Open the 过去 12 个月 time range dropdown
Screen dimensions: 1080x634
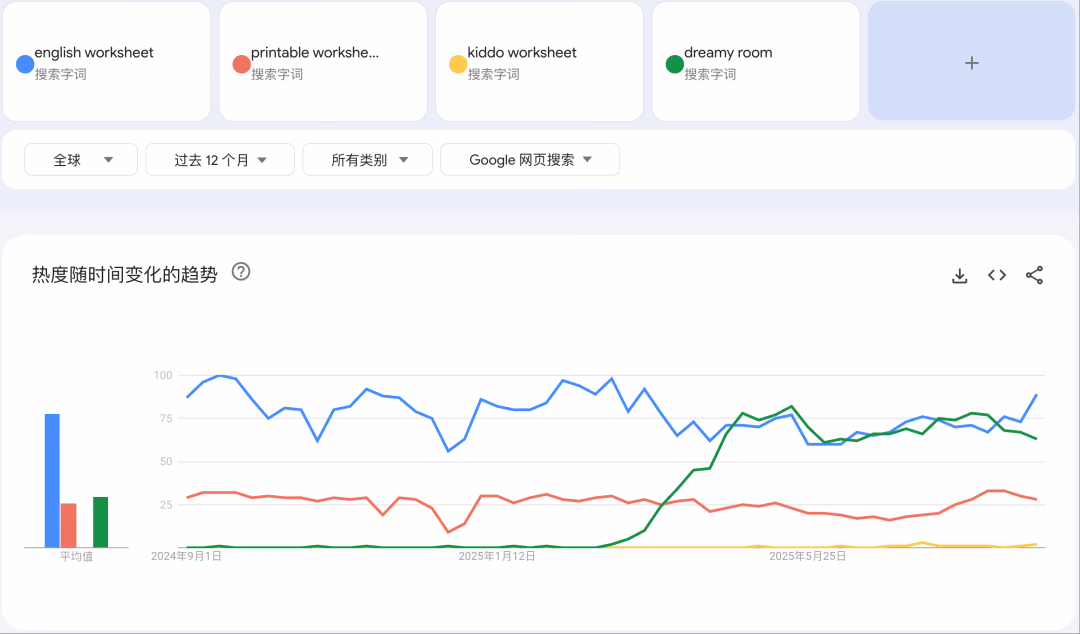[x=220, y=160]
